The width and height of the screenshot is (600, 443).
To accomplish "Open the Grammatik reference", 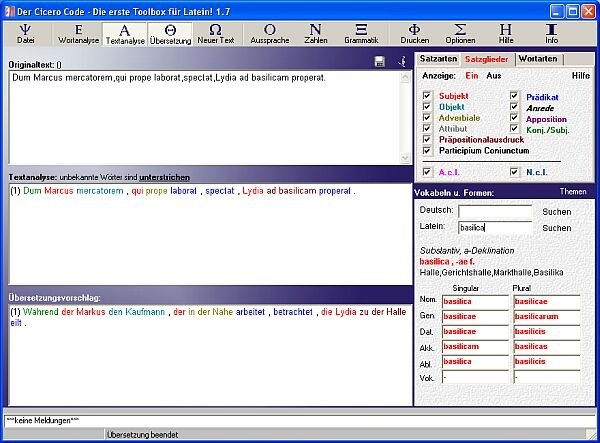I will [360, 34].
